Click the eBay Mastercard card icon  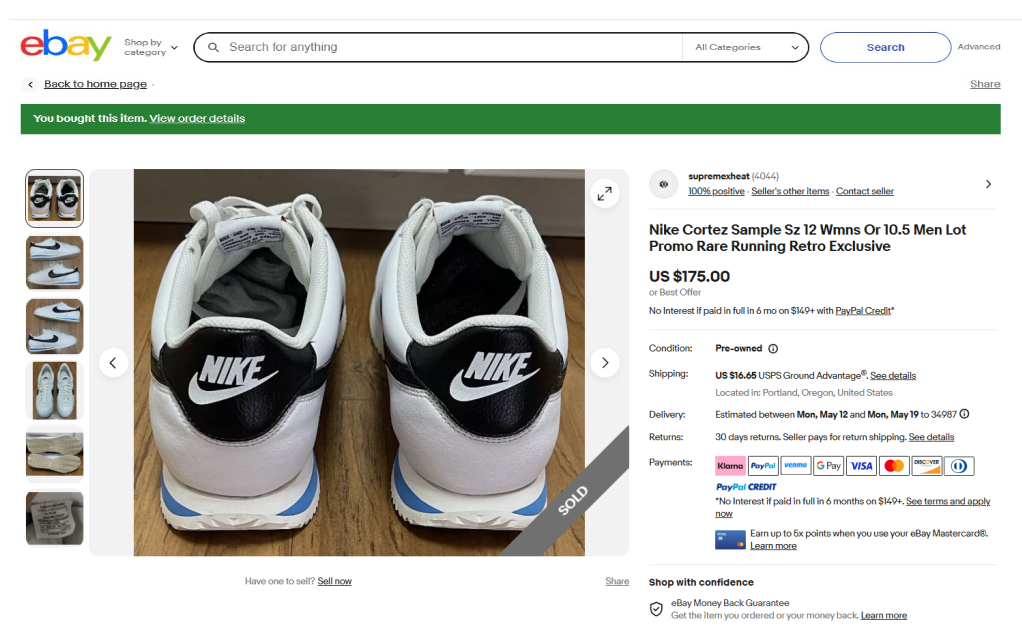730,540
